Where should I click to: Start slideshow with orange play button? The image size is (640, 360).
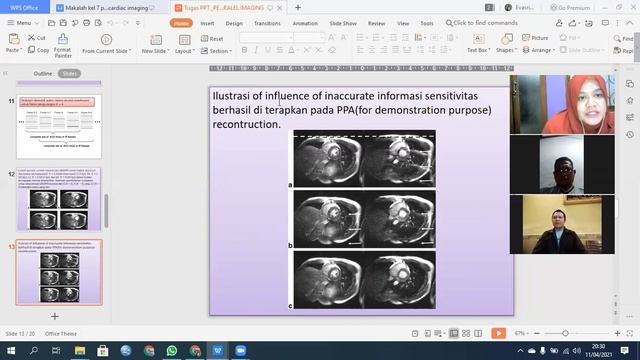tap(498, 333)
